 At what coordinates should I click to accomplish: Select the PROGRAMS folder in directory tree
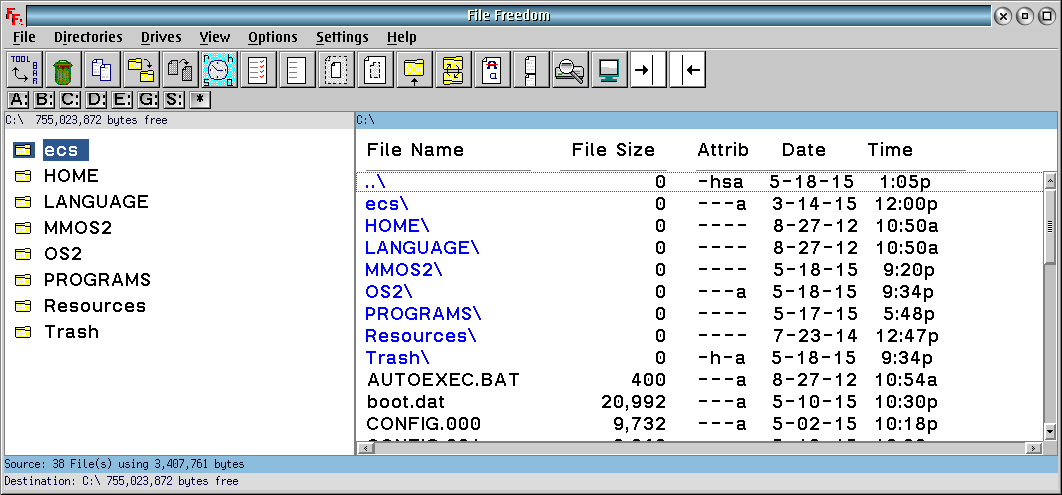point(97,280)
